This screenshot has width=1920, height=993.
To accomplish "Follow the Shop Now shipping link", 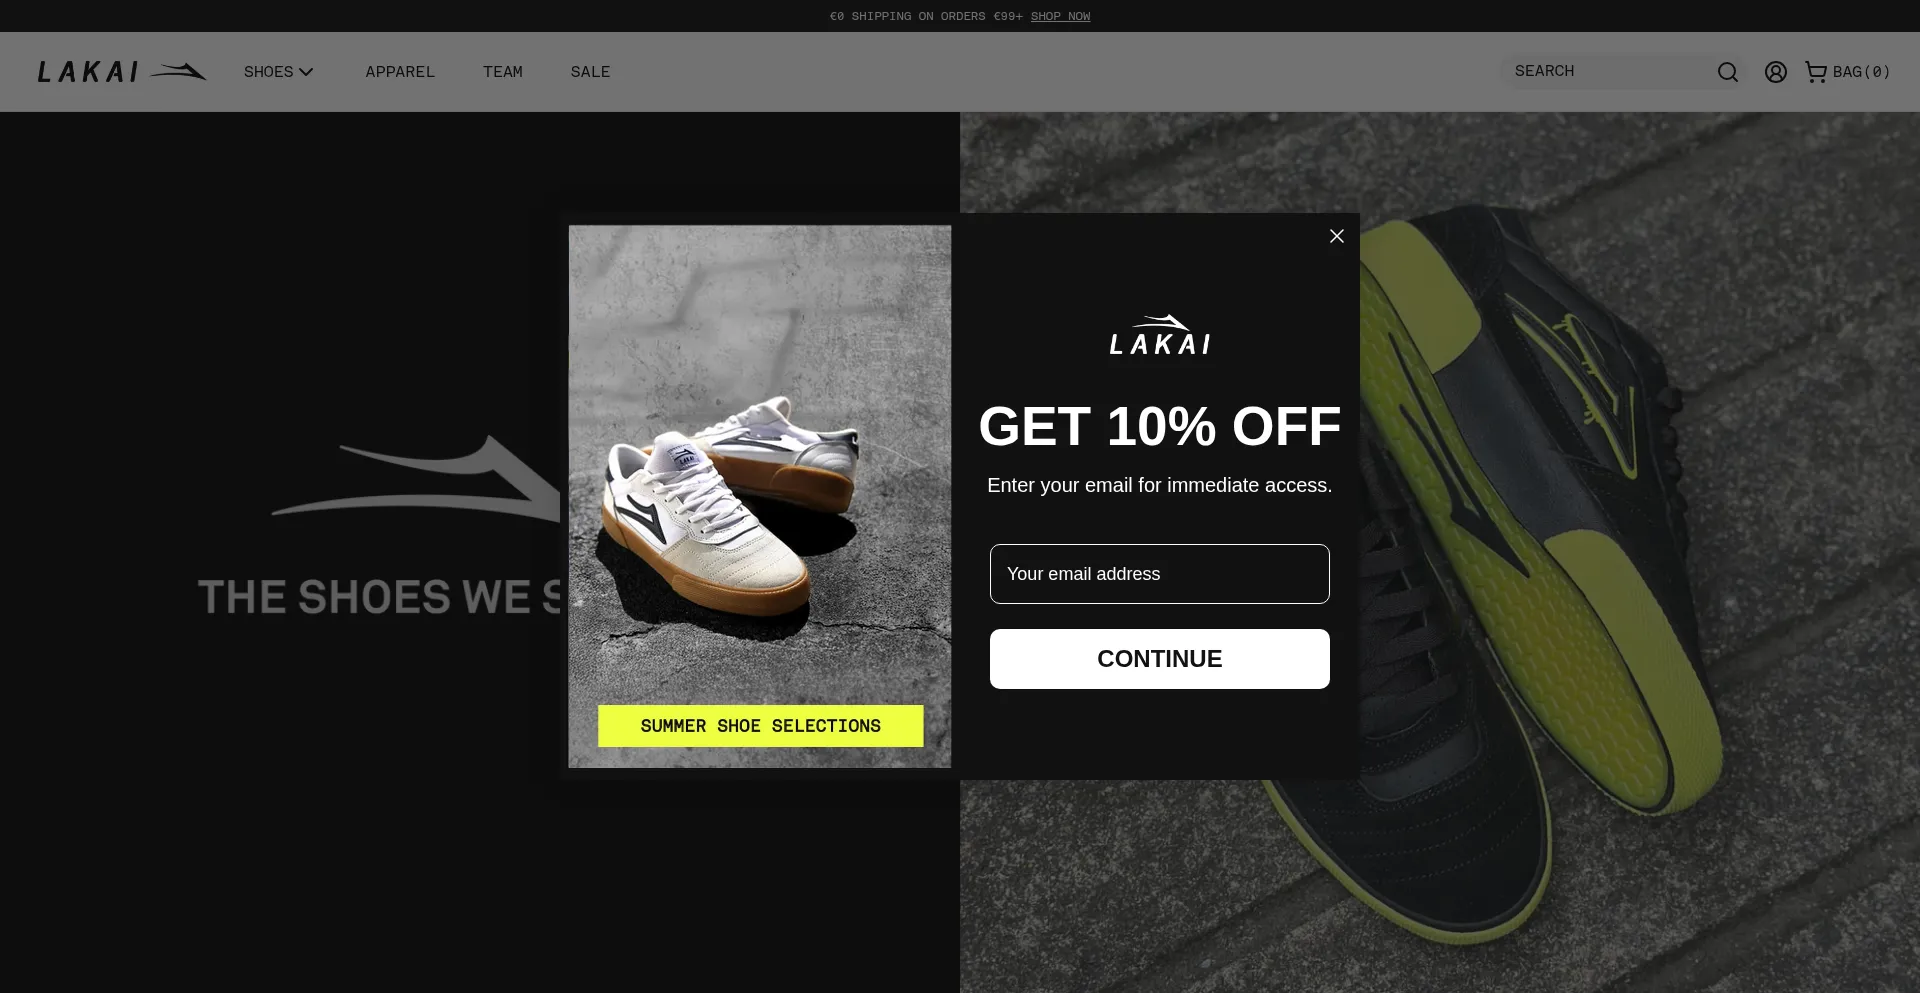I will click(x=1060, y=16).
